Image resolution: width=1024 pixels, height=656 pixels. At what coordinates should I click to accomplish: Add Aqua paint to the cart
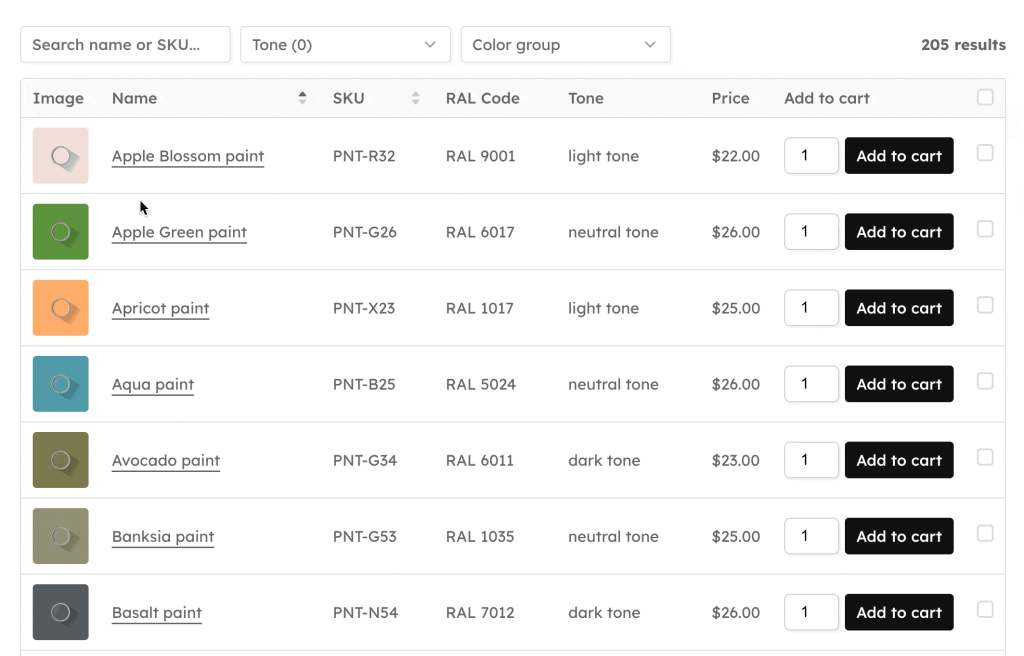point(898,383)
